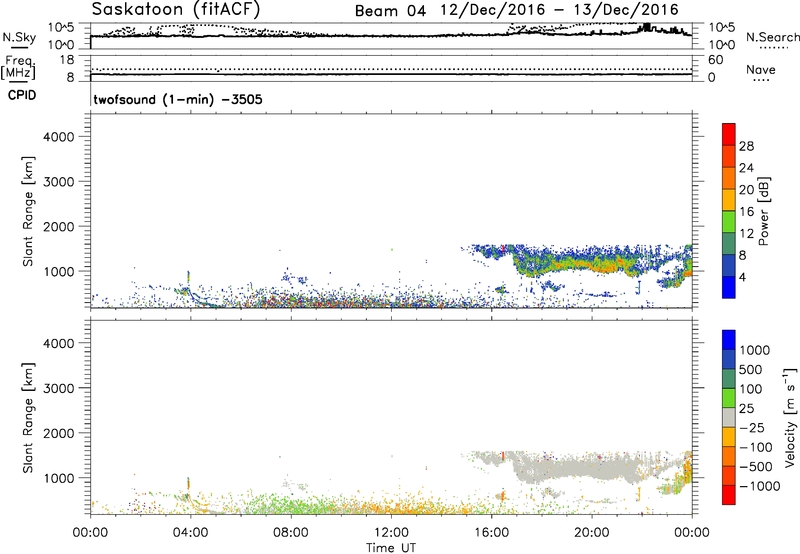Click the 60 tick on Nave axis
The image size is (800, 554).
(x=715, y=60)
